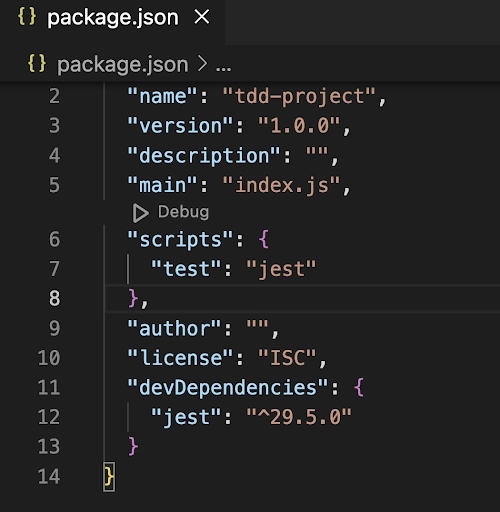Click the highlighted closing brace on line 14

109,477
